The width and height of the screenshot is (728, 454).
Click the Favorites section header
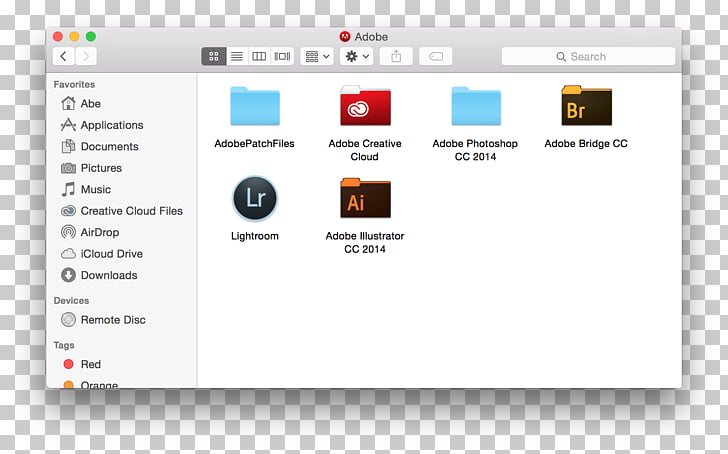pyautogui.click(x=74, y=84)
